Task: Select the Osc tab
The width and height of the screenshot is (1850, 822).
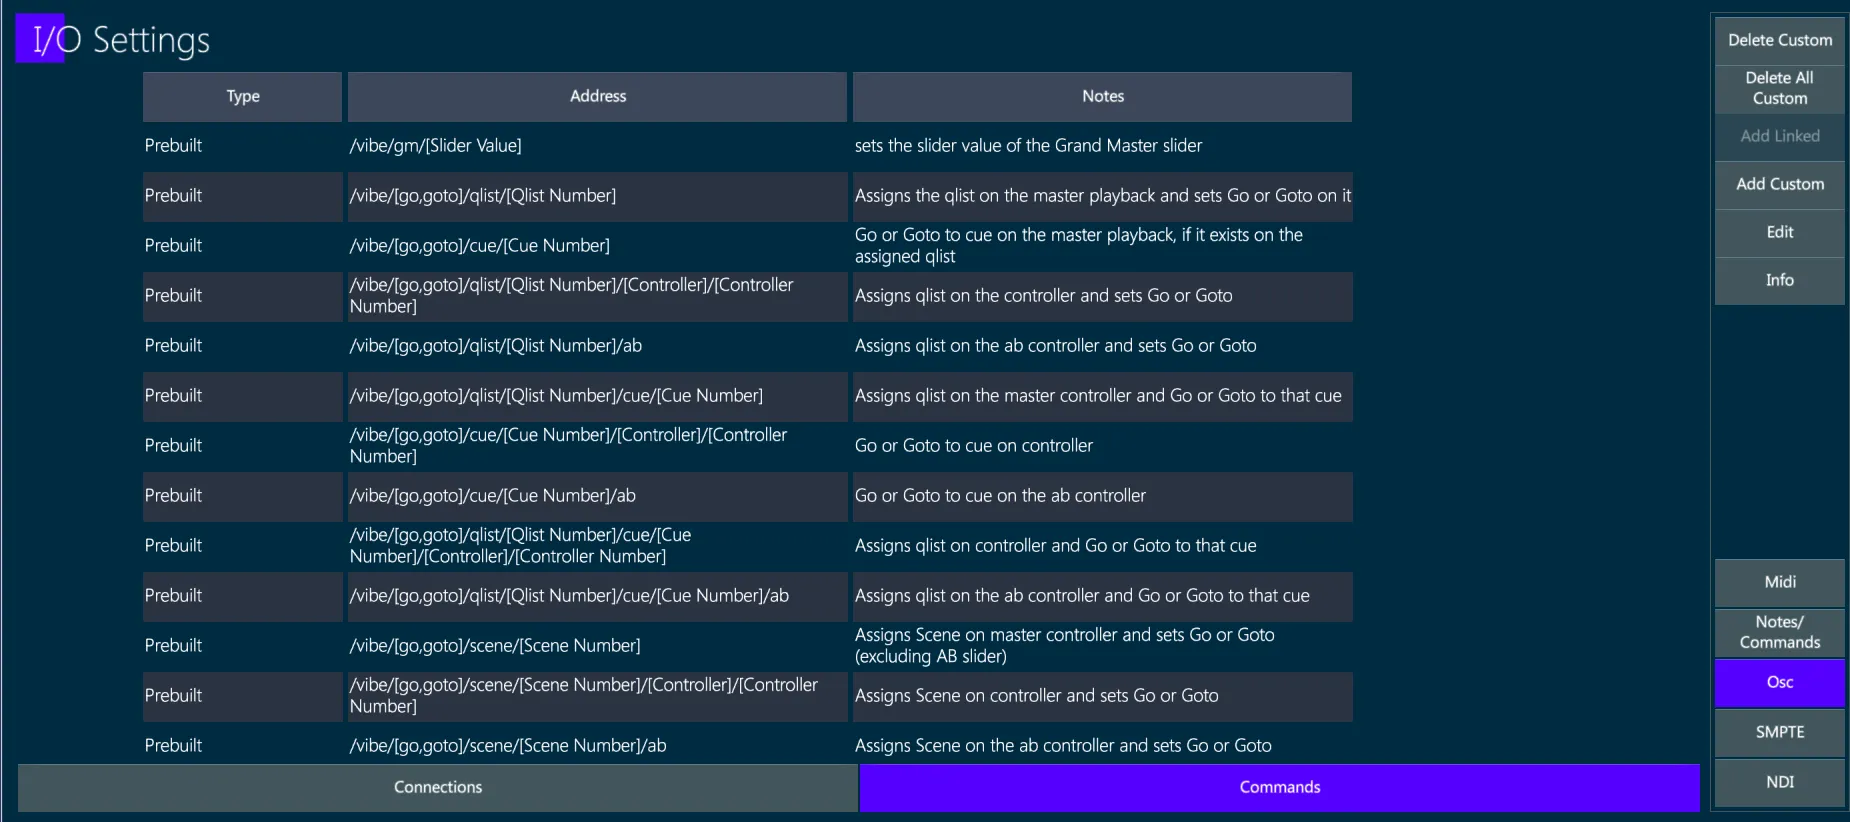Action: (x=1779, y=682)
